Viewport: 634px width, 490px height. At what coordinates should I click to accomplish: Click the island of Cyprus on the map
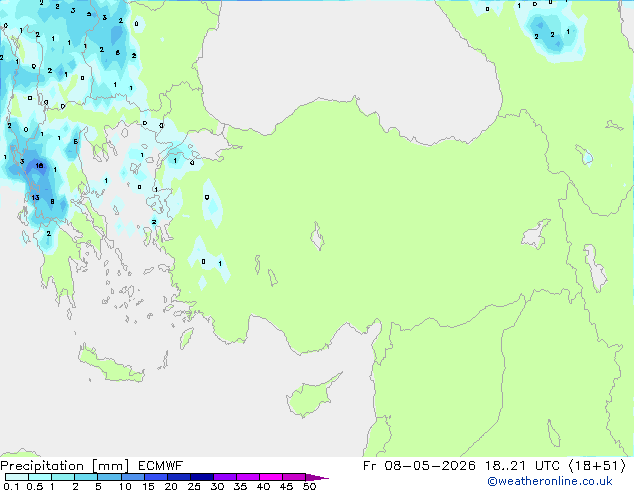coord(311,396)
